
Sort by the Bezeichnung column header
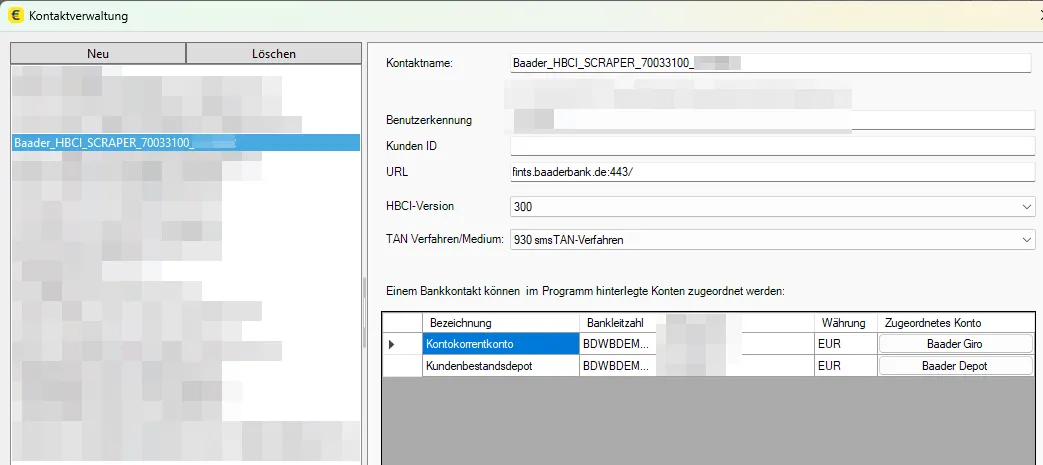(500, 324)
